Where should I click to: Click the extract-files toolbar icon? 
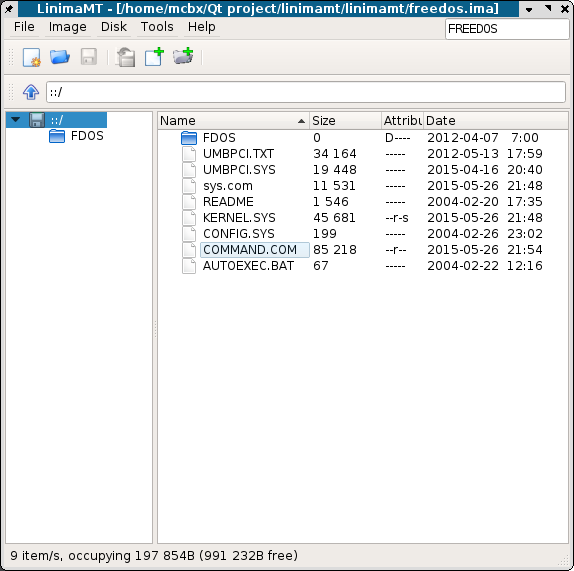click(x=126, y=57)
